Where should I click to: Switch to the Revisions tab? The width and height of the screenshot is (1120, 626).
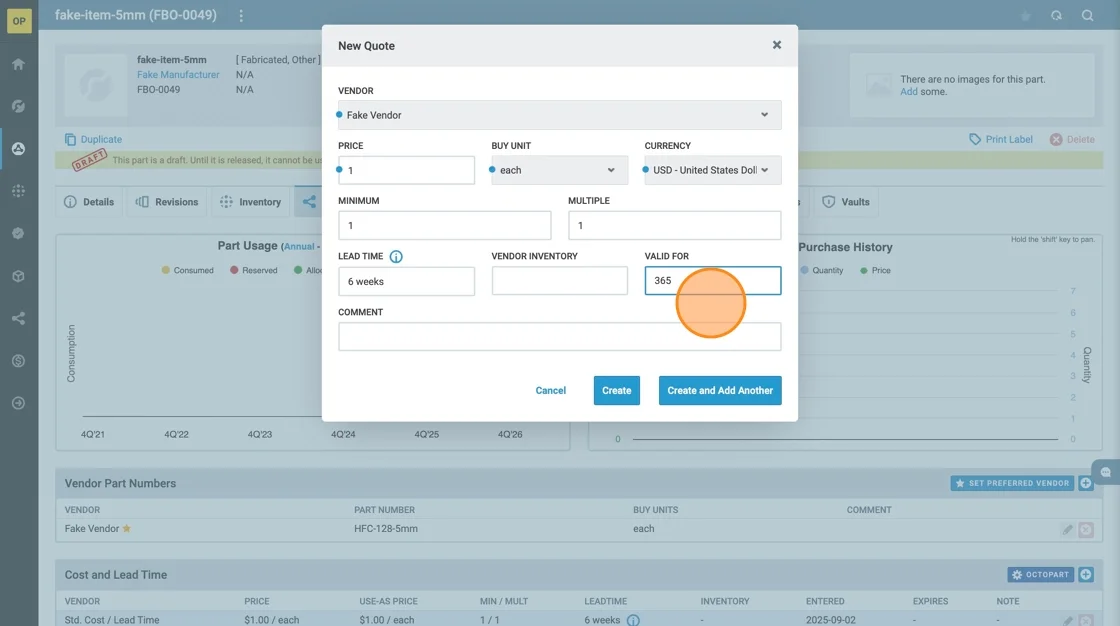coord(168,202)
